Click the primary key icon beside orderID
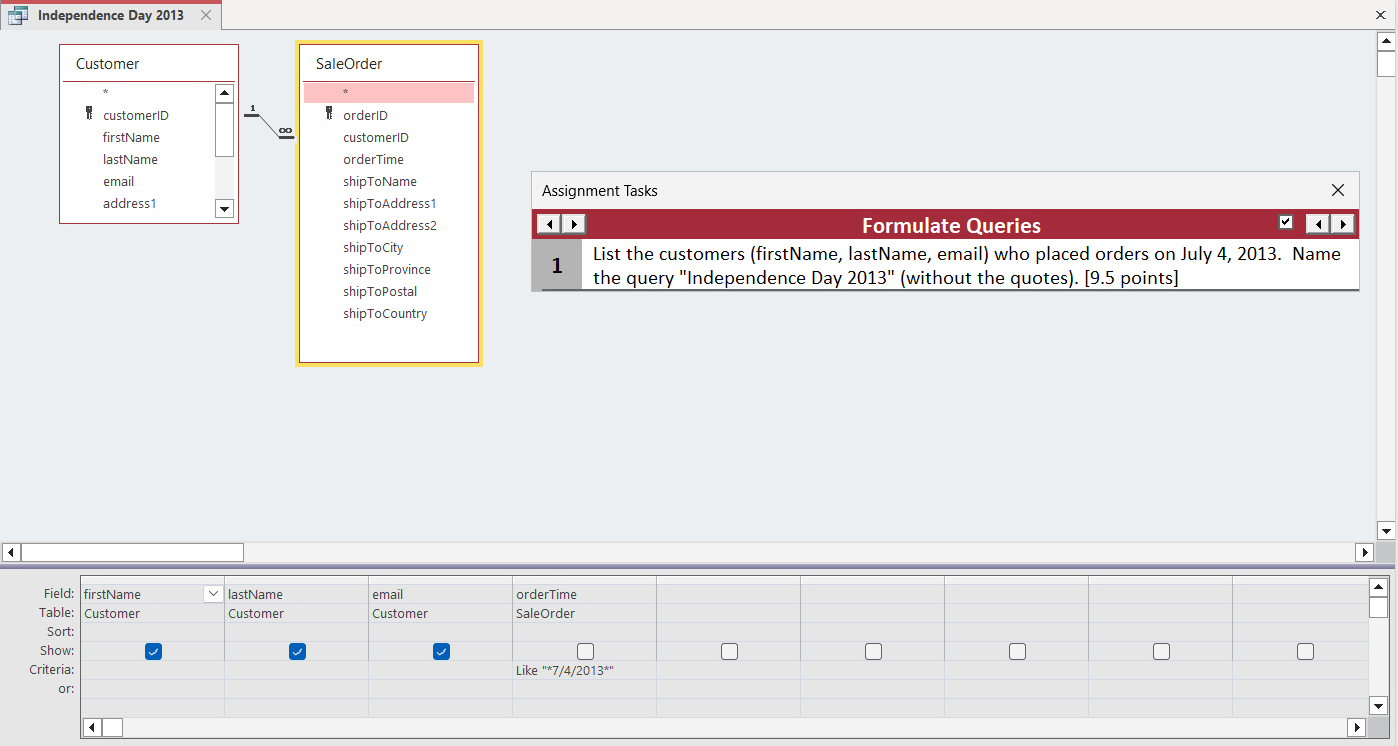Viewport: 1398px width, 746px height. [x=329, y=115]
